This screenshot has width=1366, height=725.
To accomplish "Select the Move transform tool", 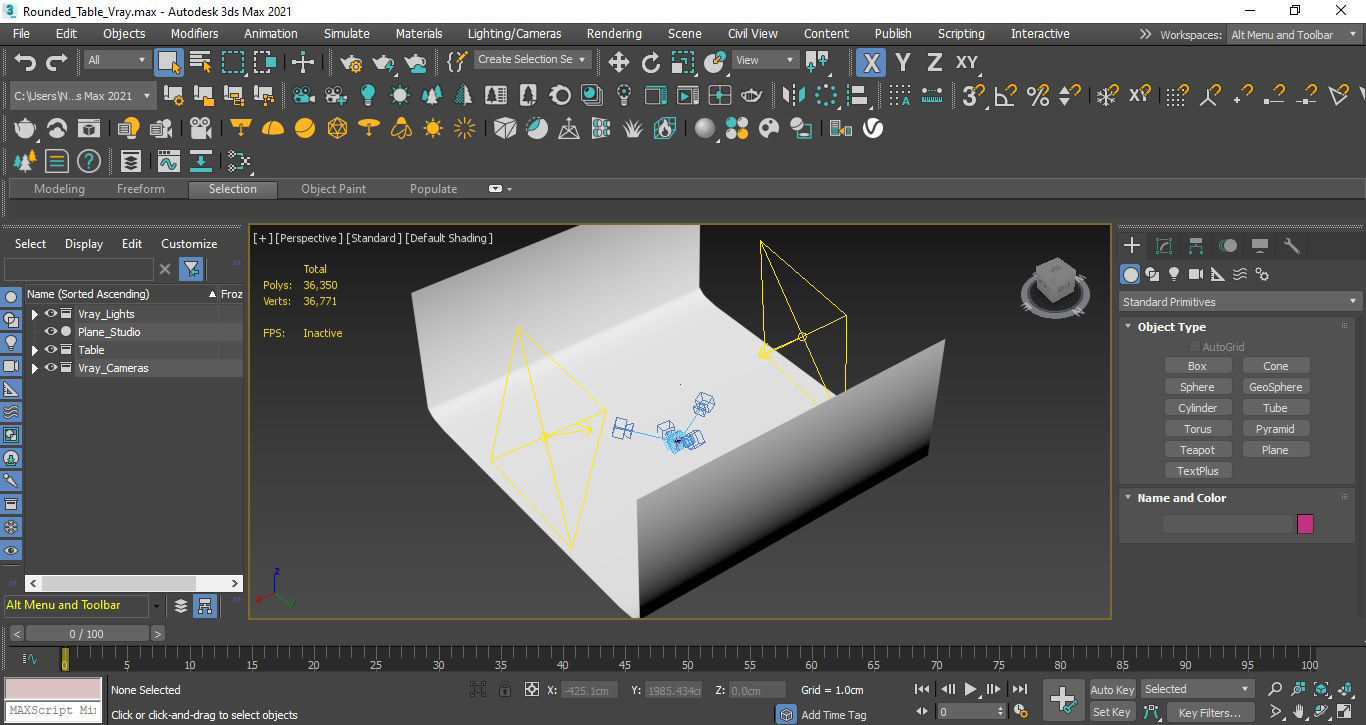I will [x=619, y=62].
